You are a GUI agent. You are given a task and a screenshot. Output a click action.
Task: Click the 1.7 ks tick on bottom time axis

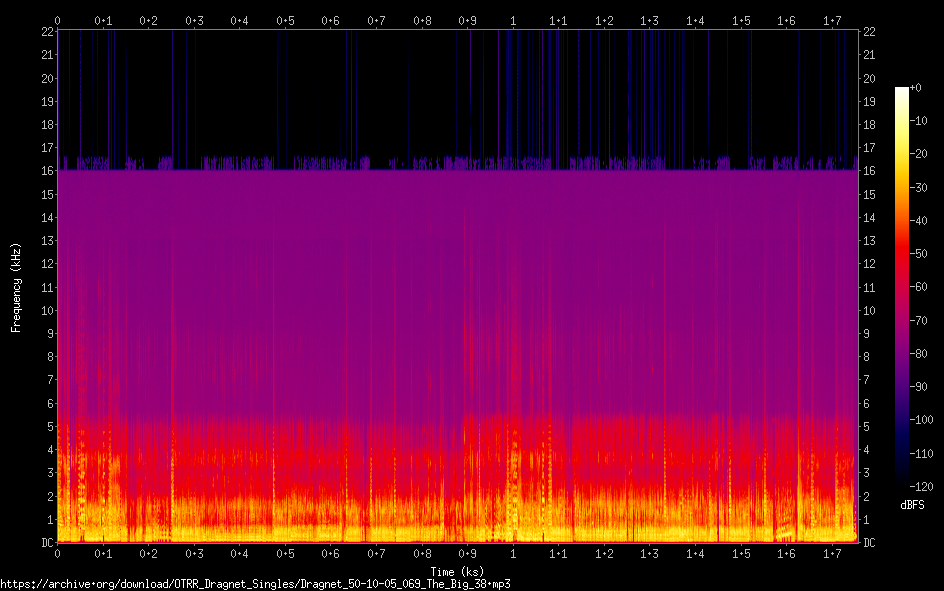coord(832,553)
